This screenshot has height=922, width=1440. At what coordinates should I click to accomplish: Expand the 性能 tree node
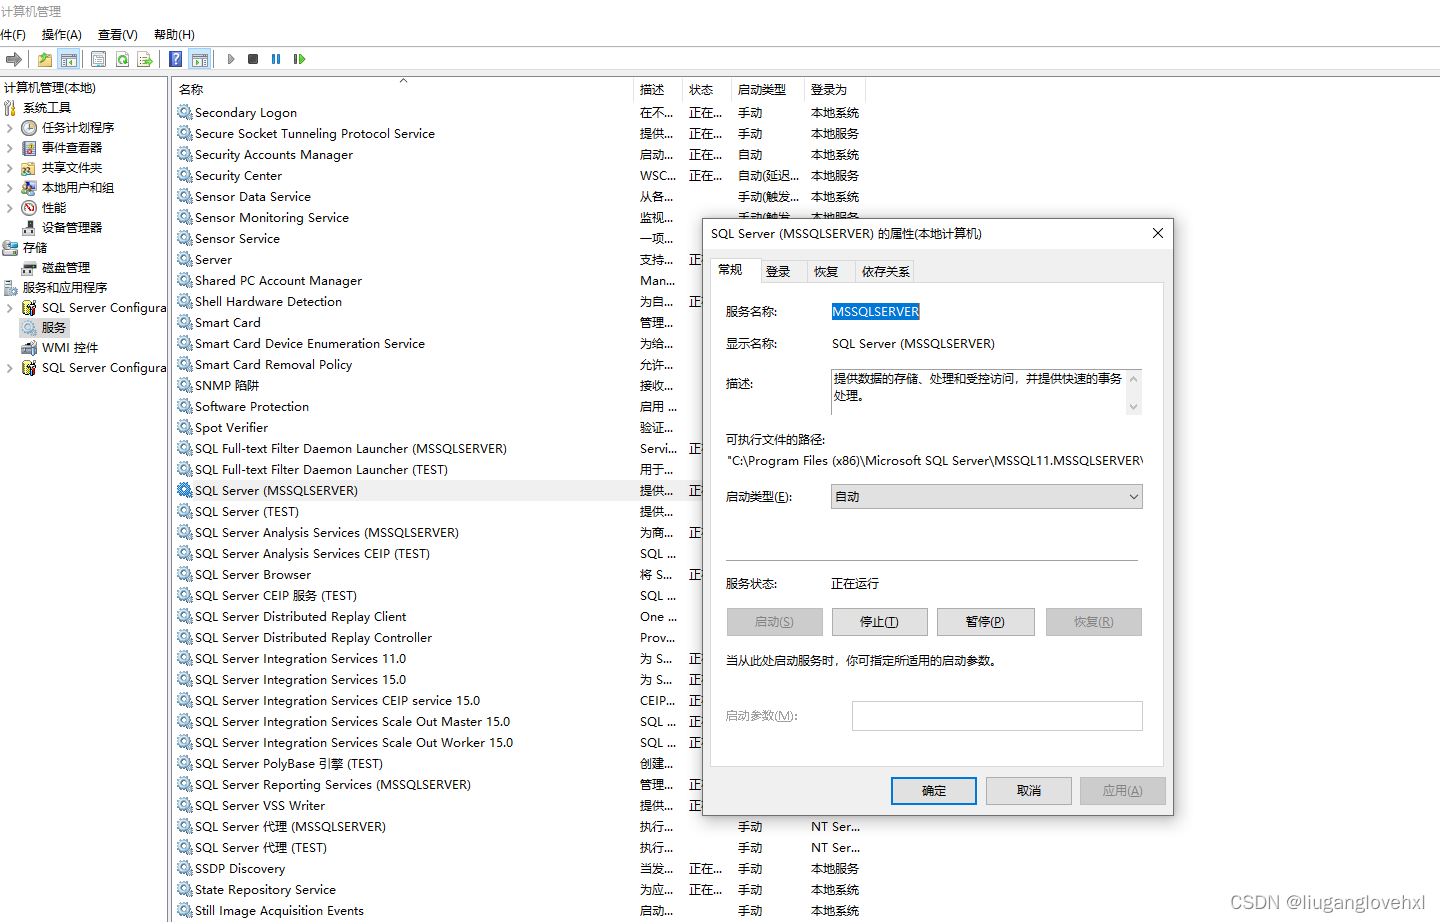coord(10,208)
